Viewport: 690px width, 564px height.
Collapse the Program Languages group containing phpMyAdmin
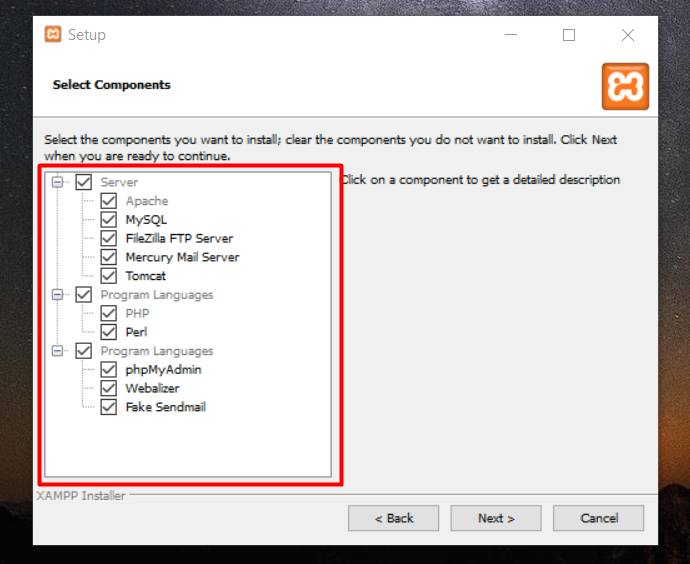tap(58, 351)
